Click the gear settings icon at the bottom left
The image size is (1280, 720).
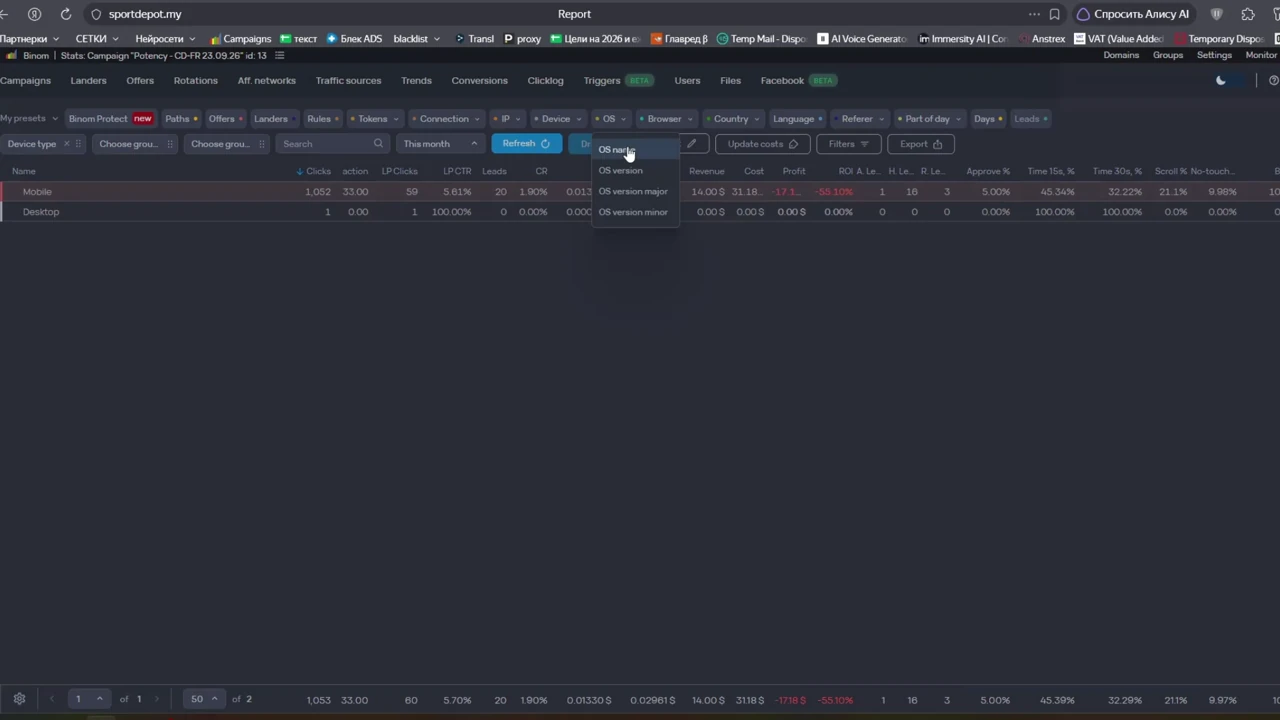19,699
